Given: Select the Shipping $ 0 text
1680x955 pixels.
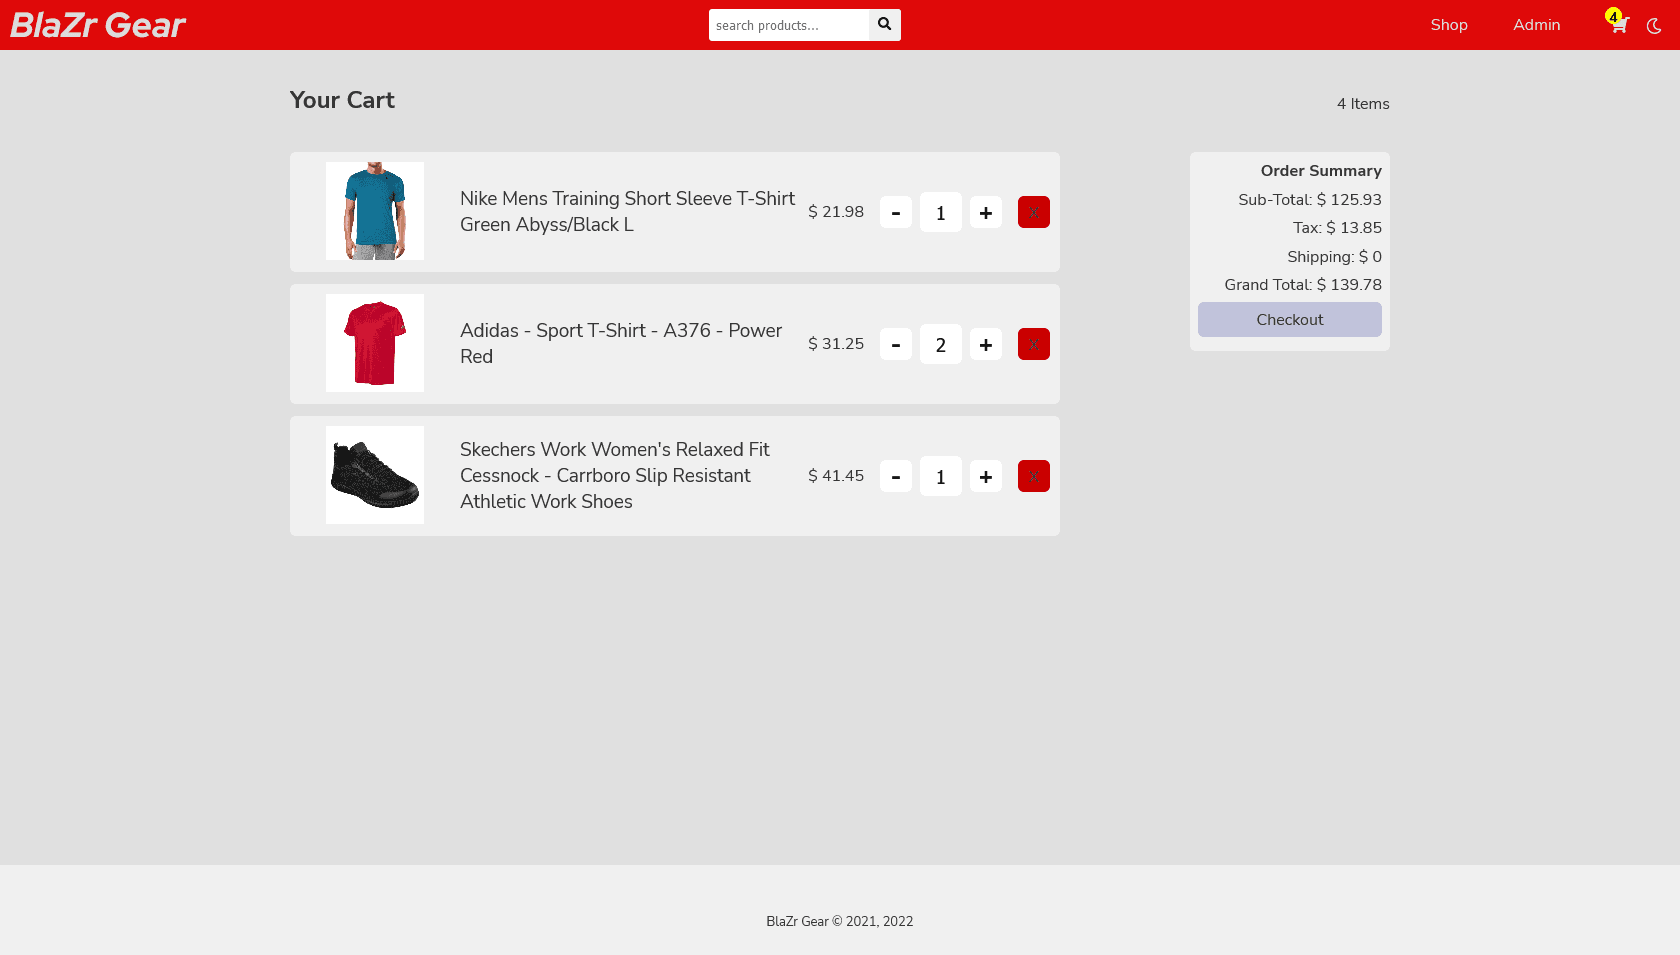Looking at the screenshot, I should click(x=1334, y=257).
